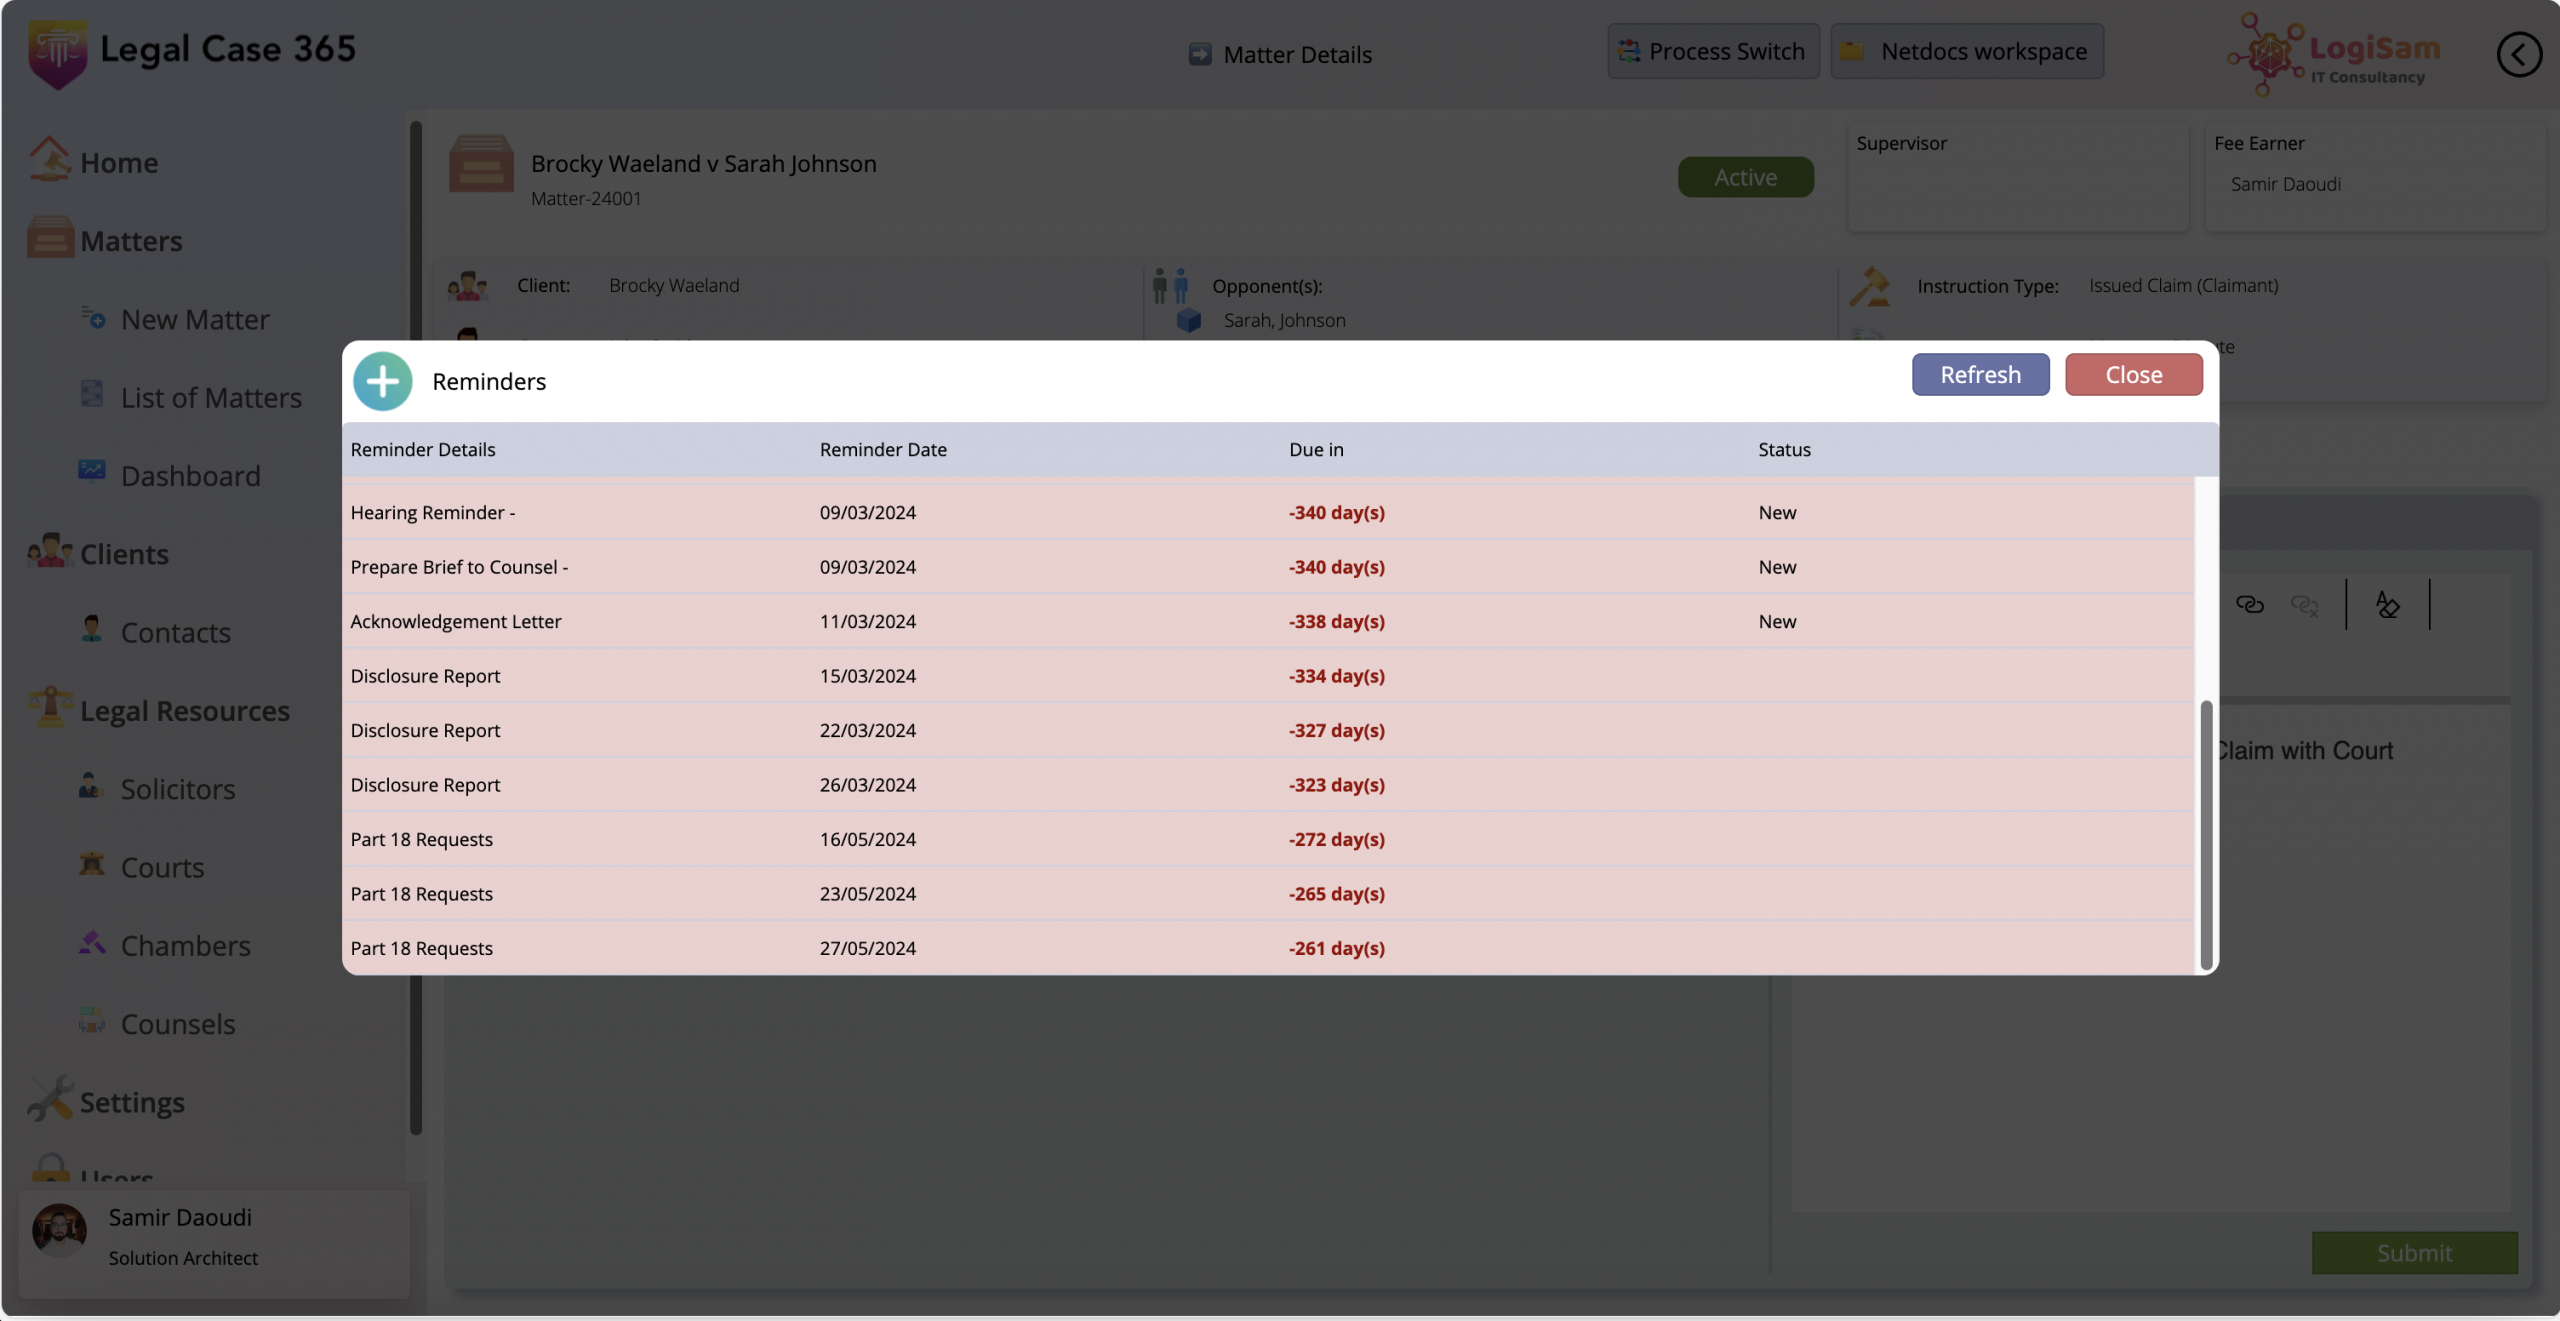Click the Refresh button in Reminders
Screen dimensions: 2560x1321
[x=1980, y=375]
